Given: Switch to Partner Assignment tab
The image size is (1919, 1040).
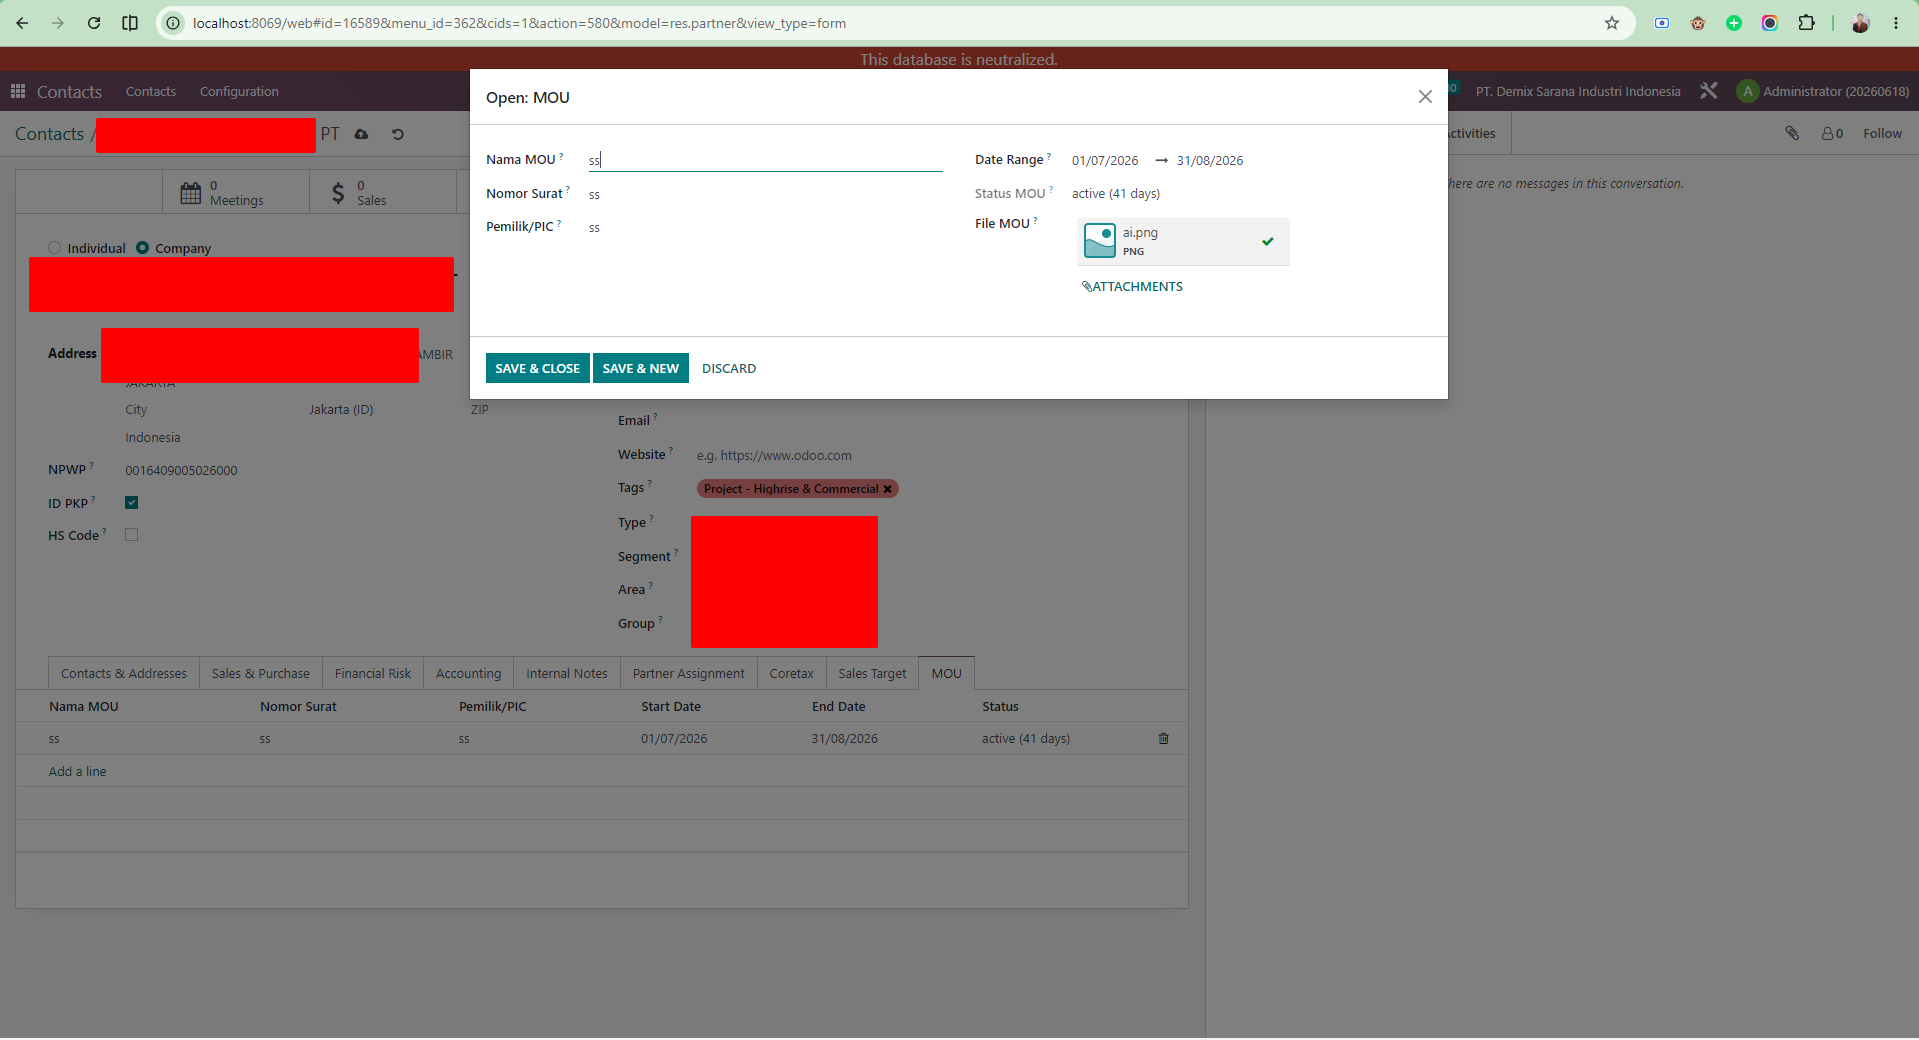Looking at the screenshot, I should tap(689, 674).
